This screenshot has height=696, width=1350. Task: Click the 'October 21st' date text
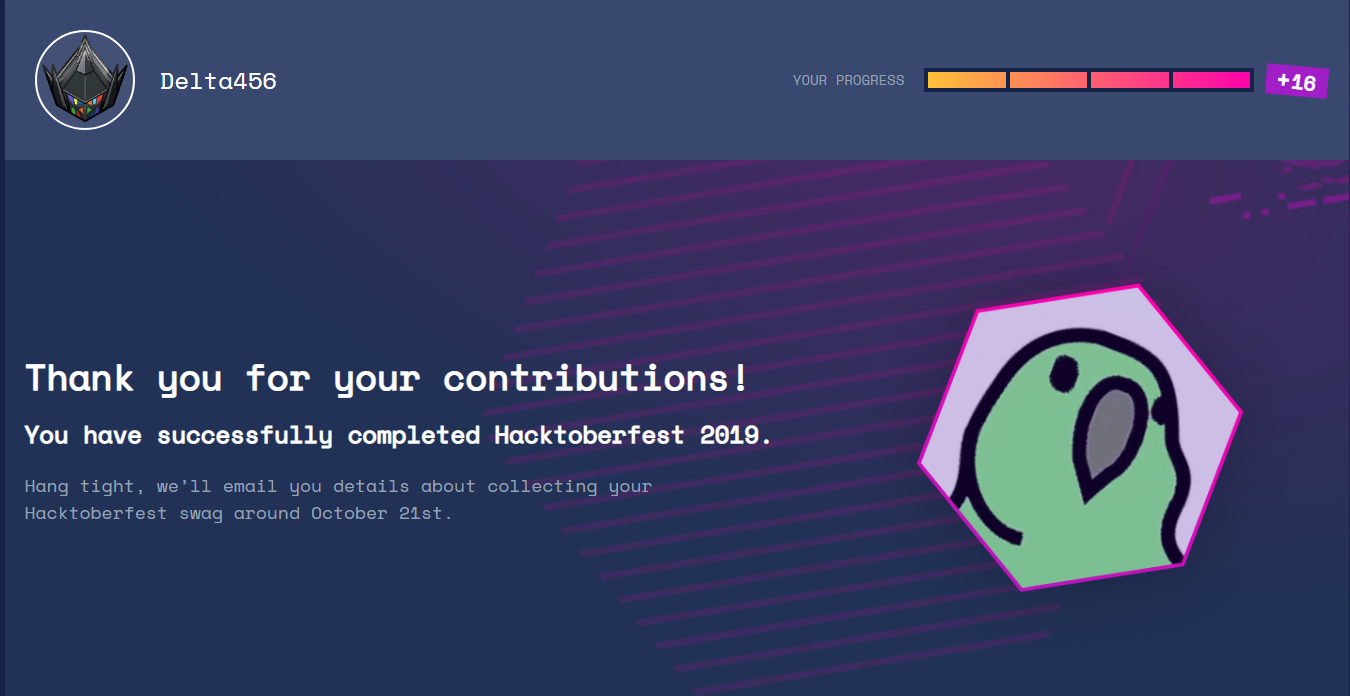[381, 514]
